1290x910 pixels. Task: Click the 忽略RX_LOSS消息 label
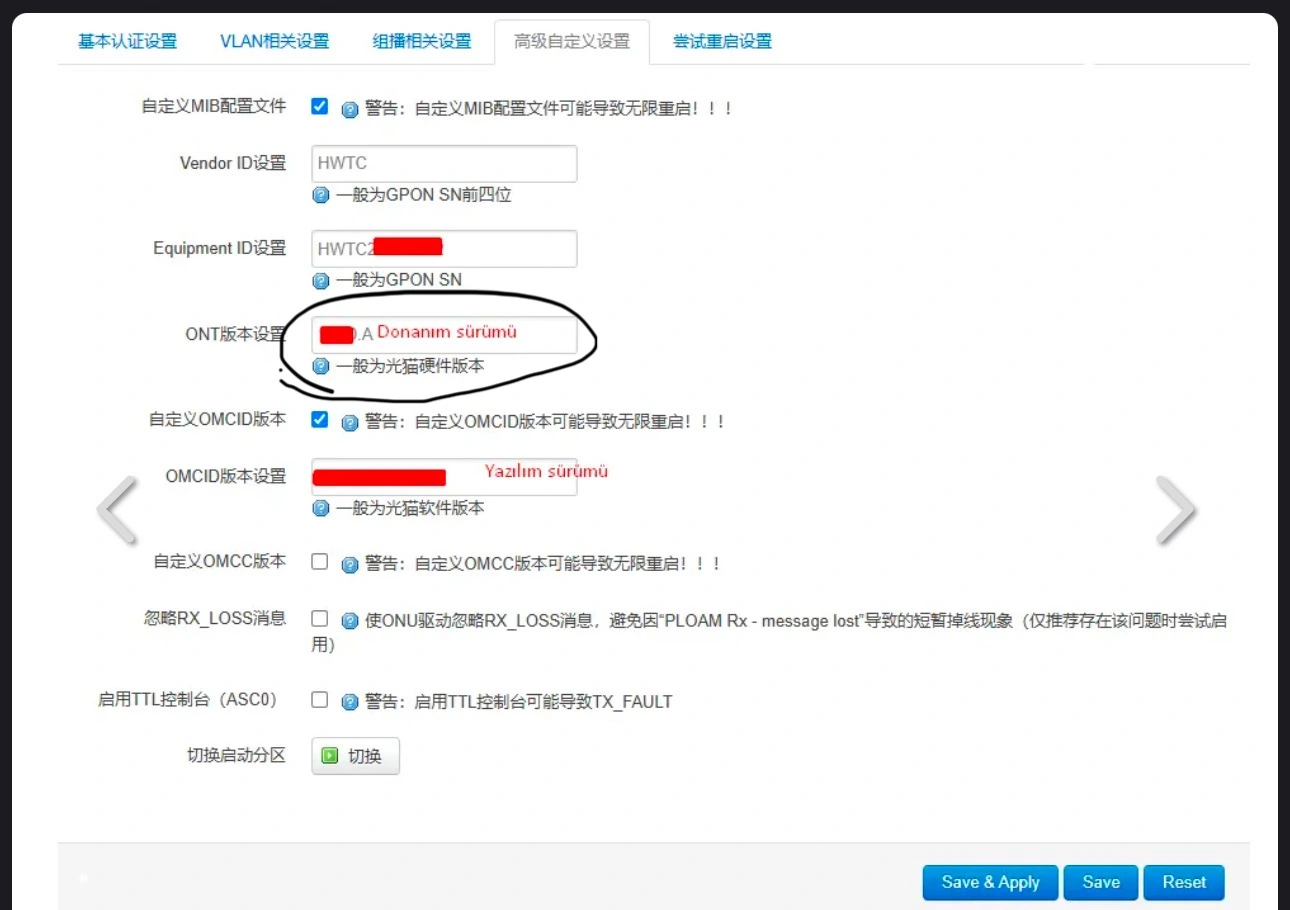point(215,618)
